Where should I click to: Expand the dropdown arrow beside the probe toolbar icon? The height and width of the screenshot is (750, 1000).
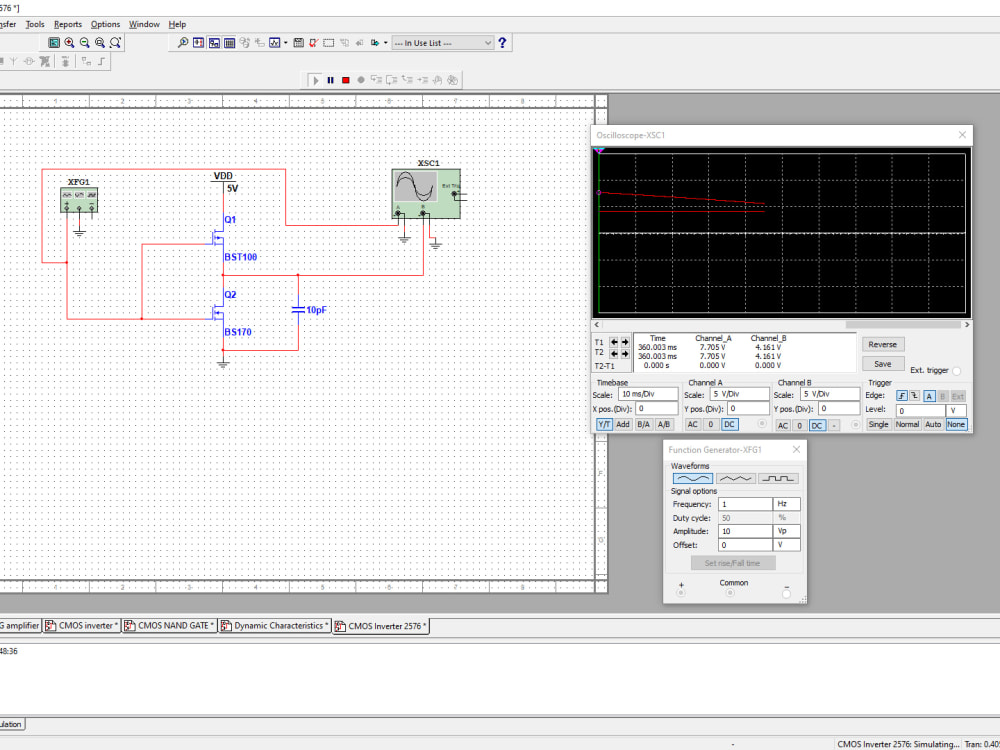(385, 43)
